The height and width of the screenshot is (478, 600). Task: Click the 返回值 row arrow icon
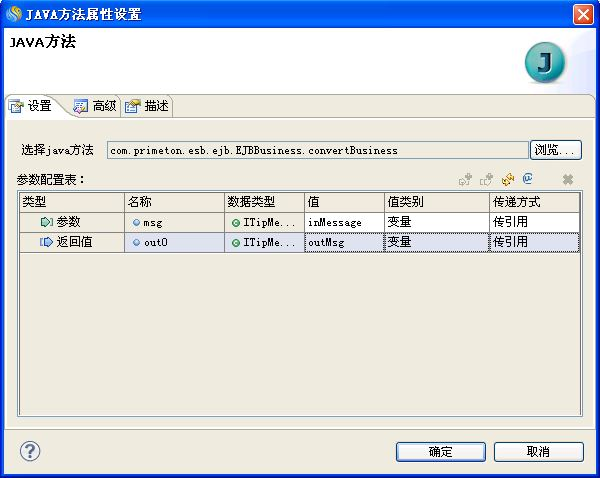tap(46, 242)
